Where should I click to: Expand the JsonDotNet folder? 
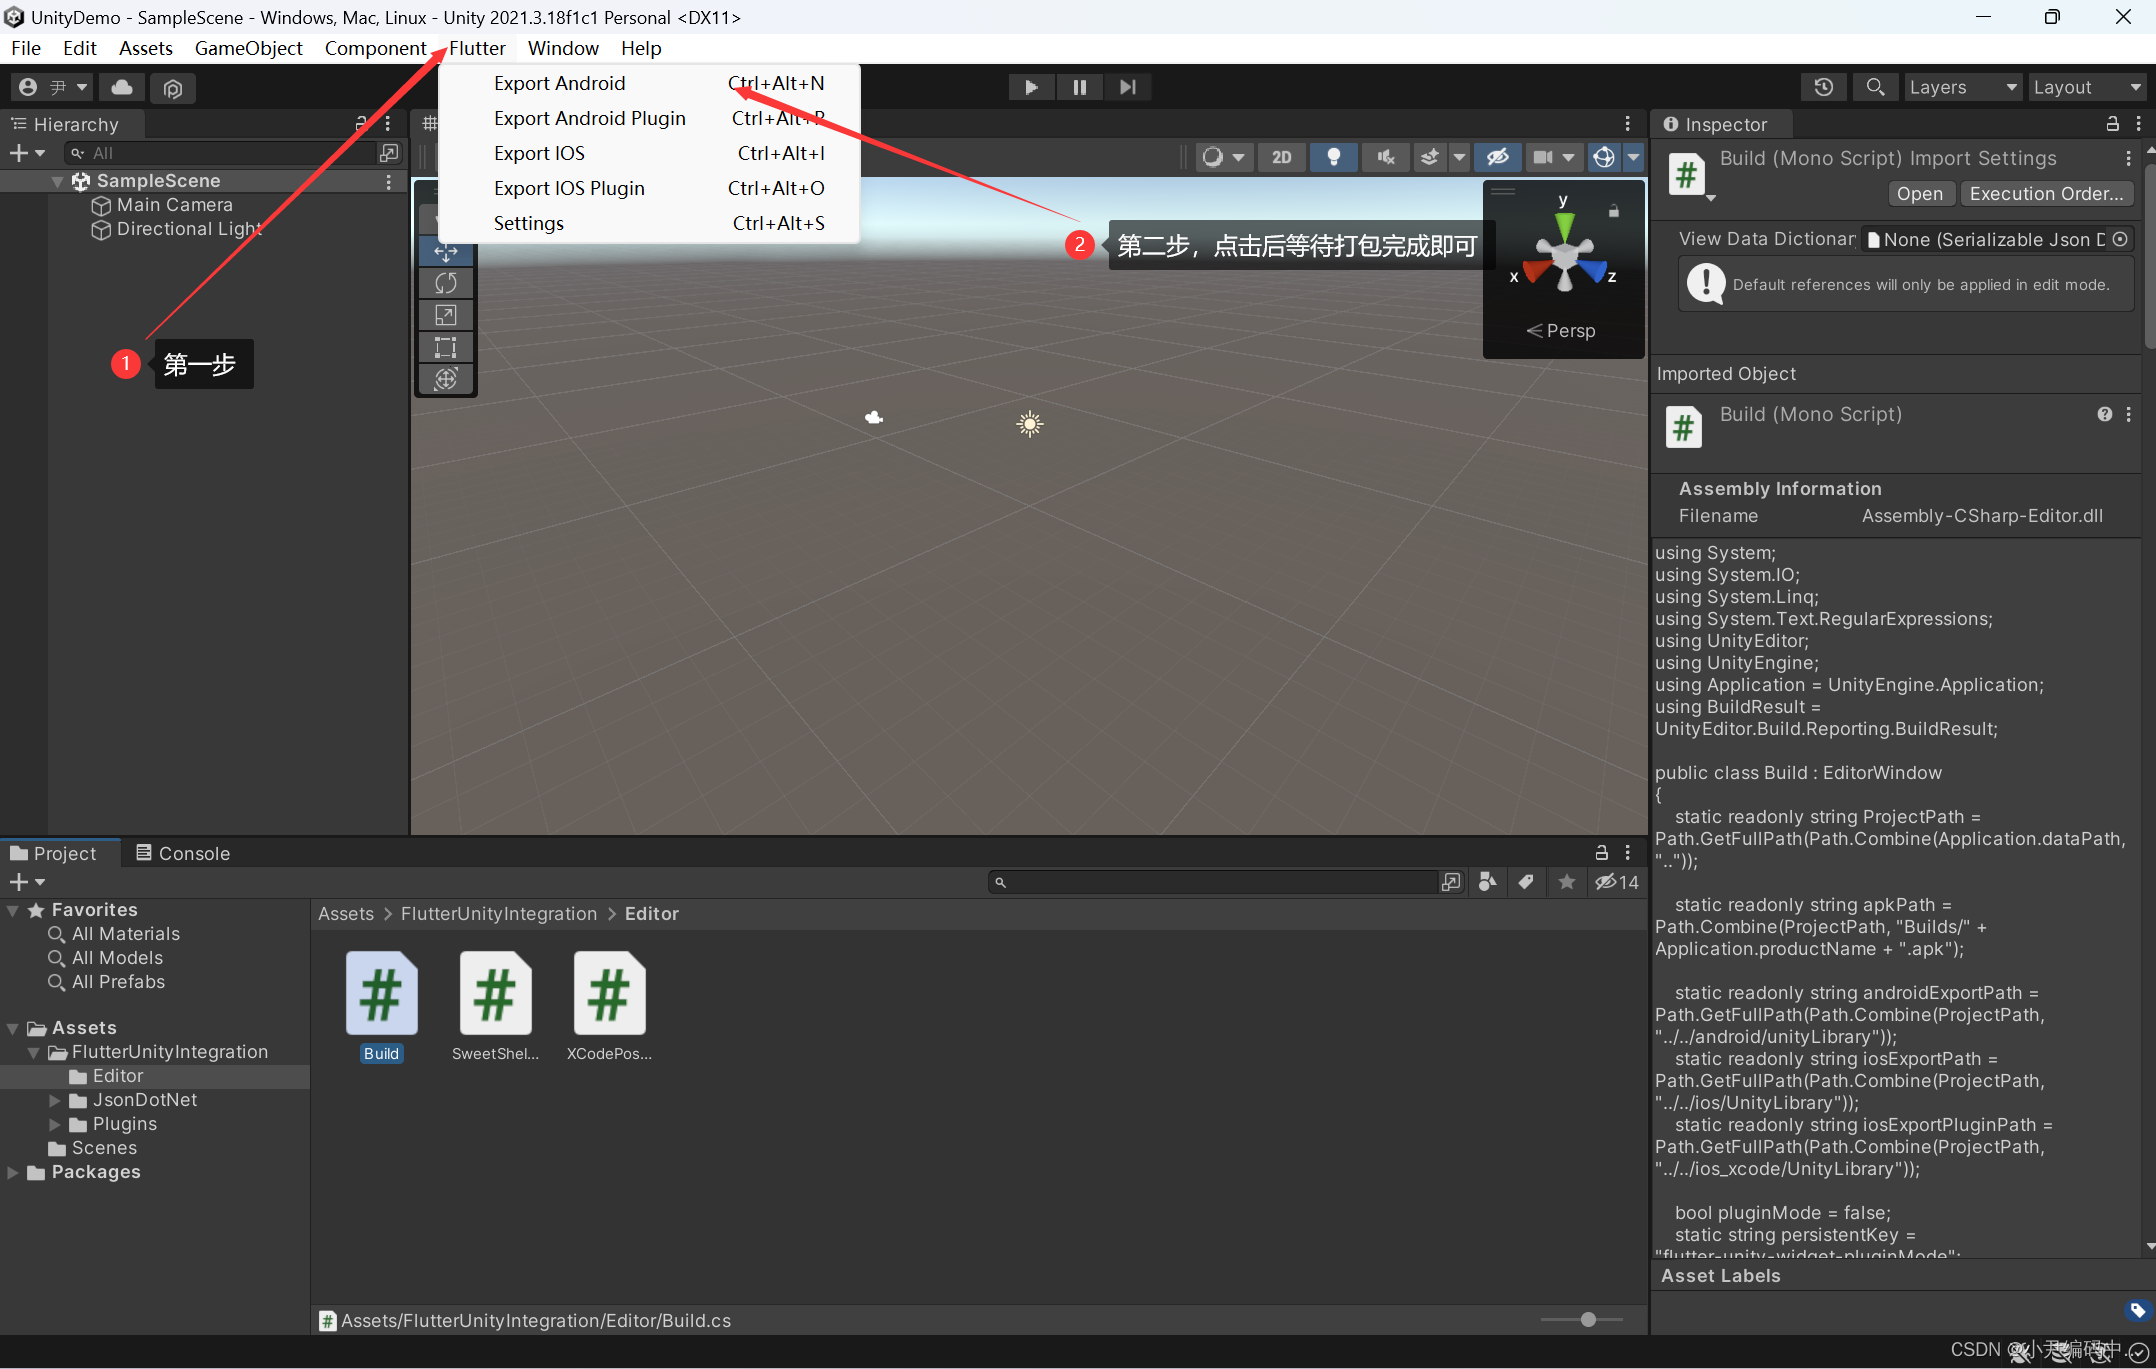pos(55,1100)
